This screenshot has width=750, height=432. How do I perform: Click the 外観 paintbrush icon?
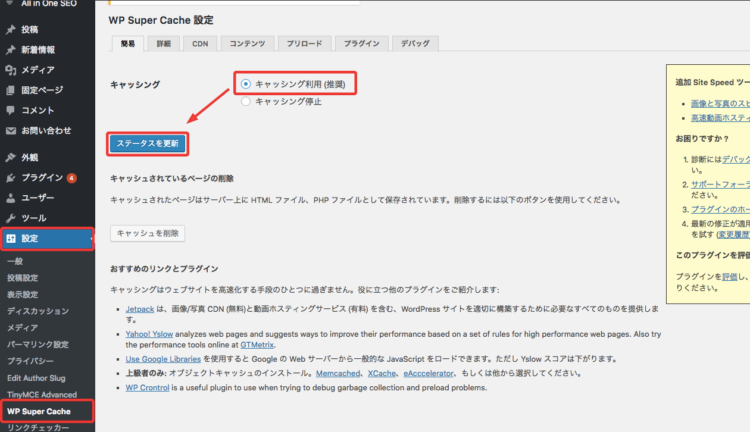point(10,158)
